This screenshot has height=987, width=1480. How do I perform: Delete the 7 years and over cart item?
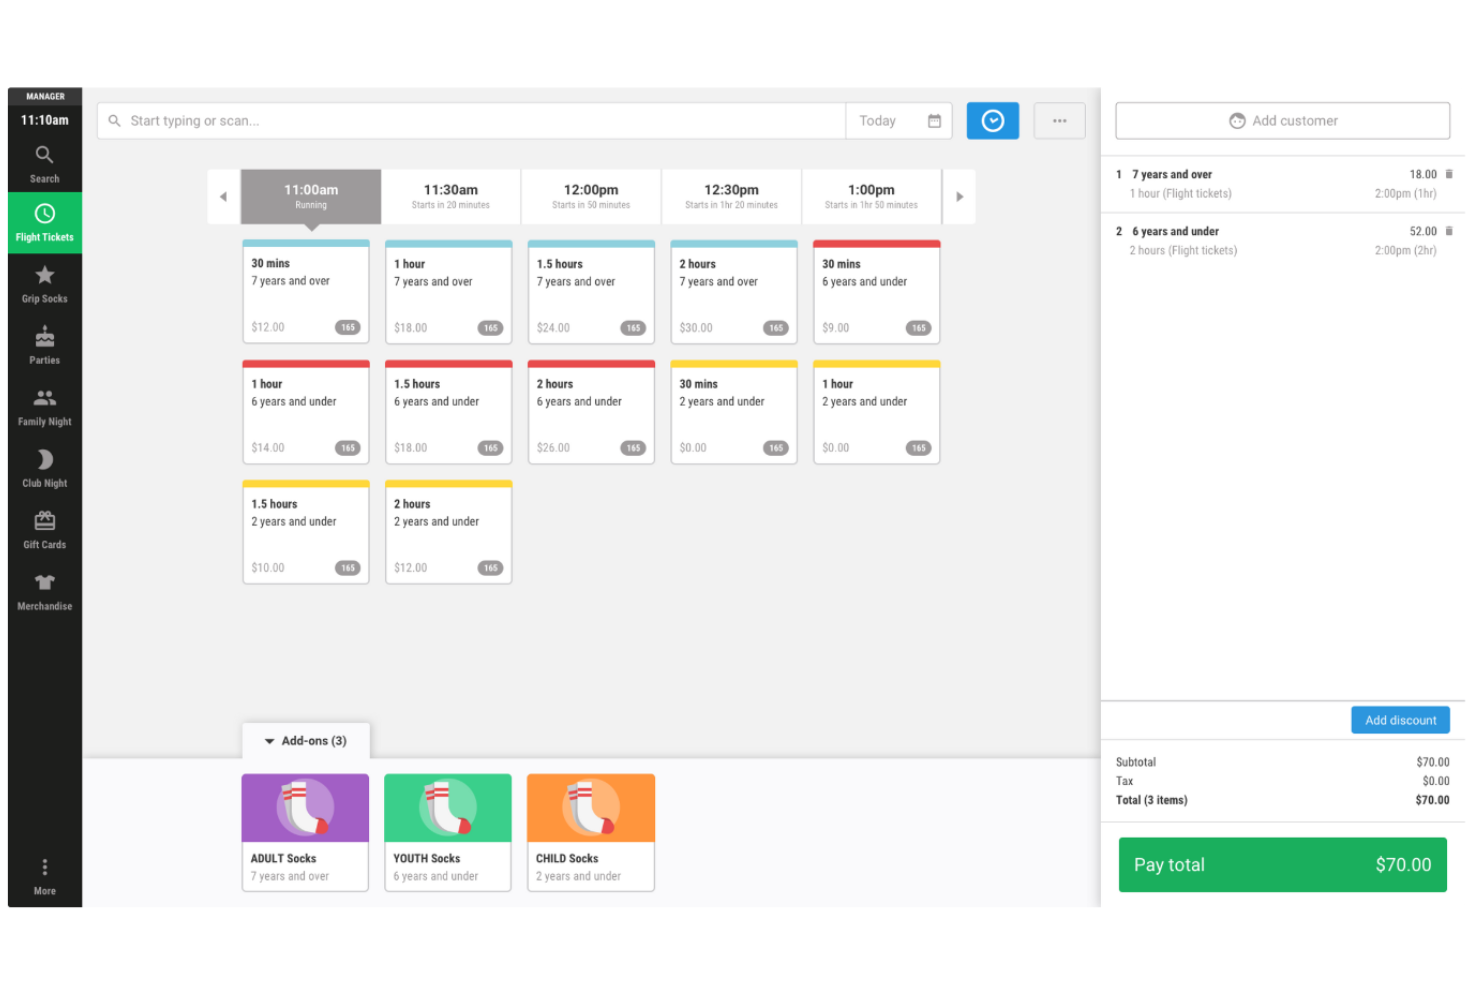(1450, 173)
